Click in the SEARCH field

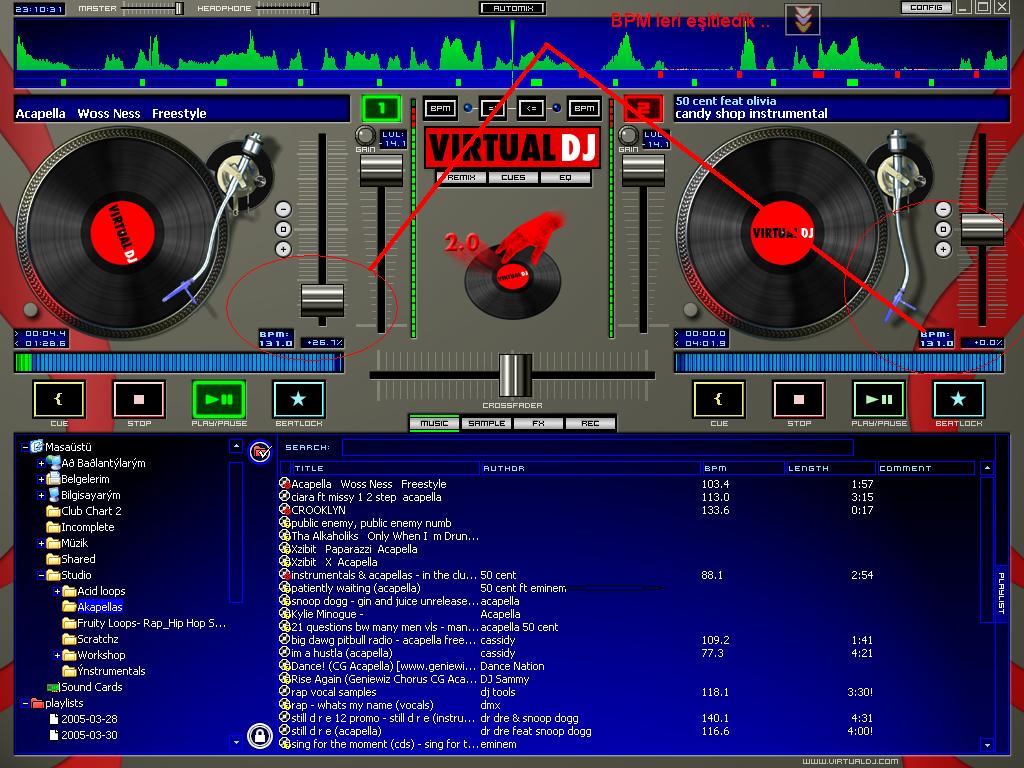[598, 447]
